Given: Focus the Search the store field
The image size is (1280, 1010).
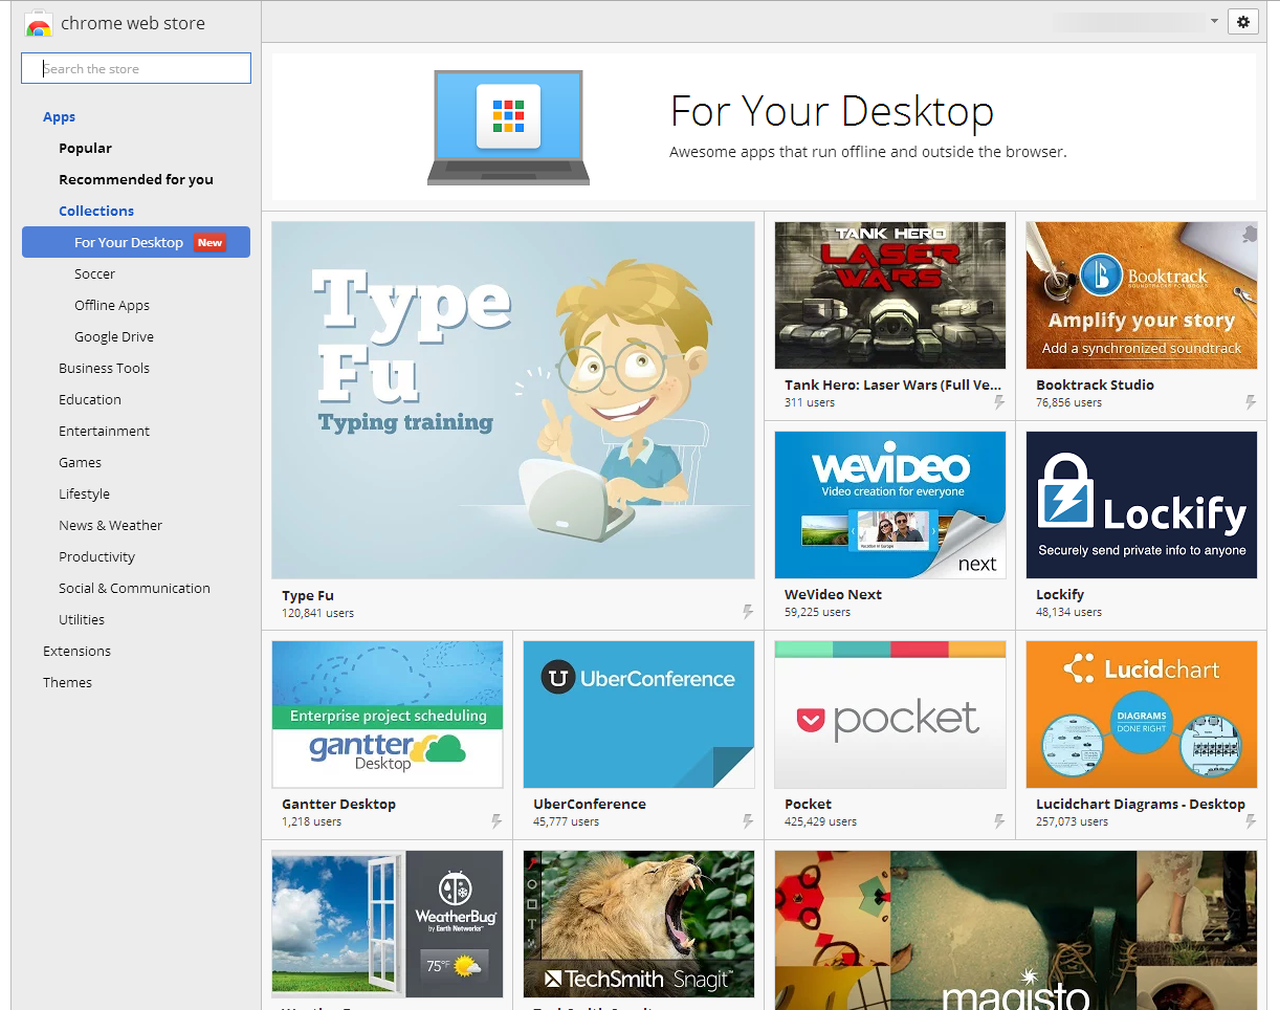Looking at the screenshot, I should coord(136,68).
